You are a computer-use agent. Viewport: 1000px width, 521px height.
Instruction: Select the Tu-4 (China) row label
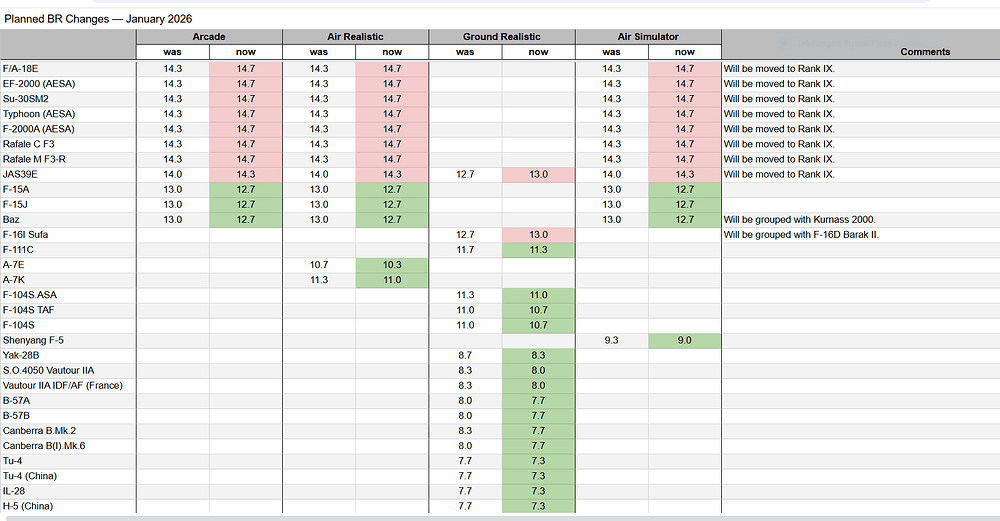(32, 476)
